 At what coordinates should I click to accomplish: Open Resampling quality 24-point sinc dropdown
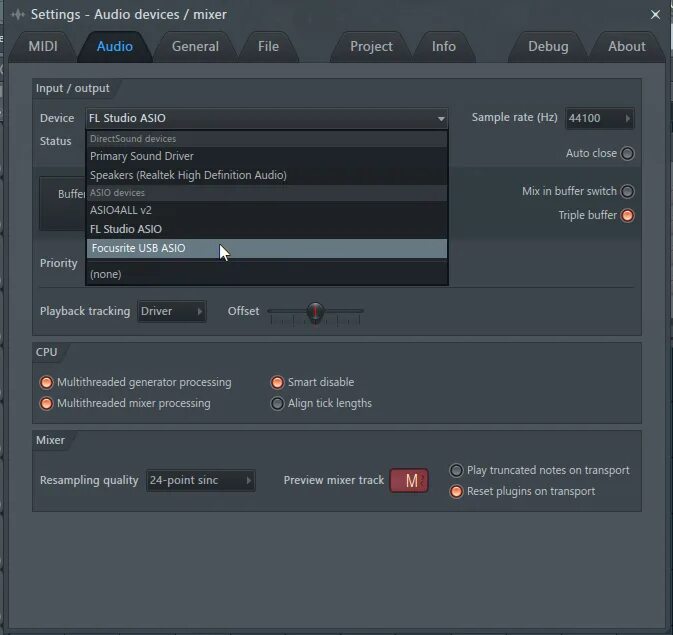pyautogui.click(x=200, y=480)
